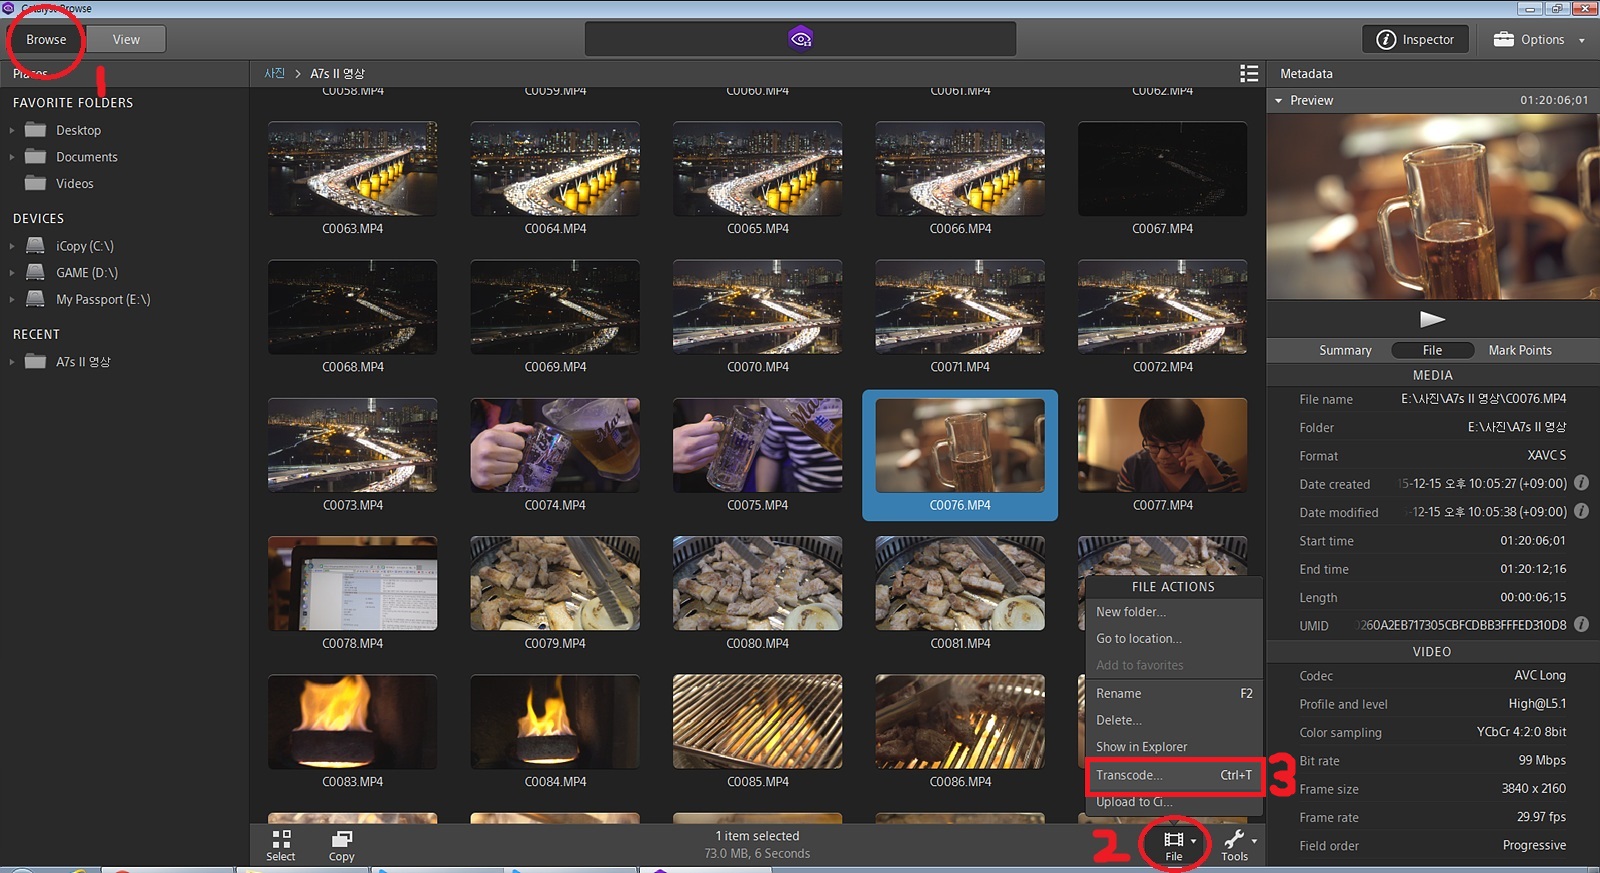1600x873 pixels.
Task: Select thumbnail C0067.MP4
Action: click(1163, 169)
